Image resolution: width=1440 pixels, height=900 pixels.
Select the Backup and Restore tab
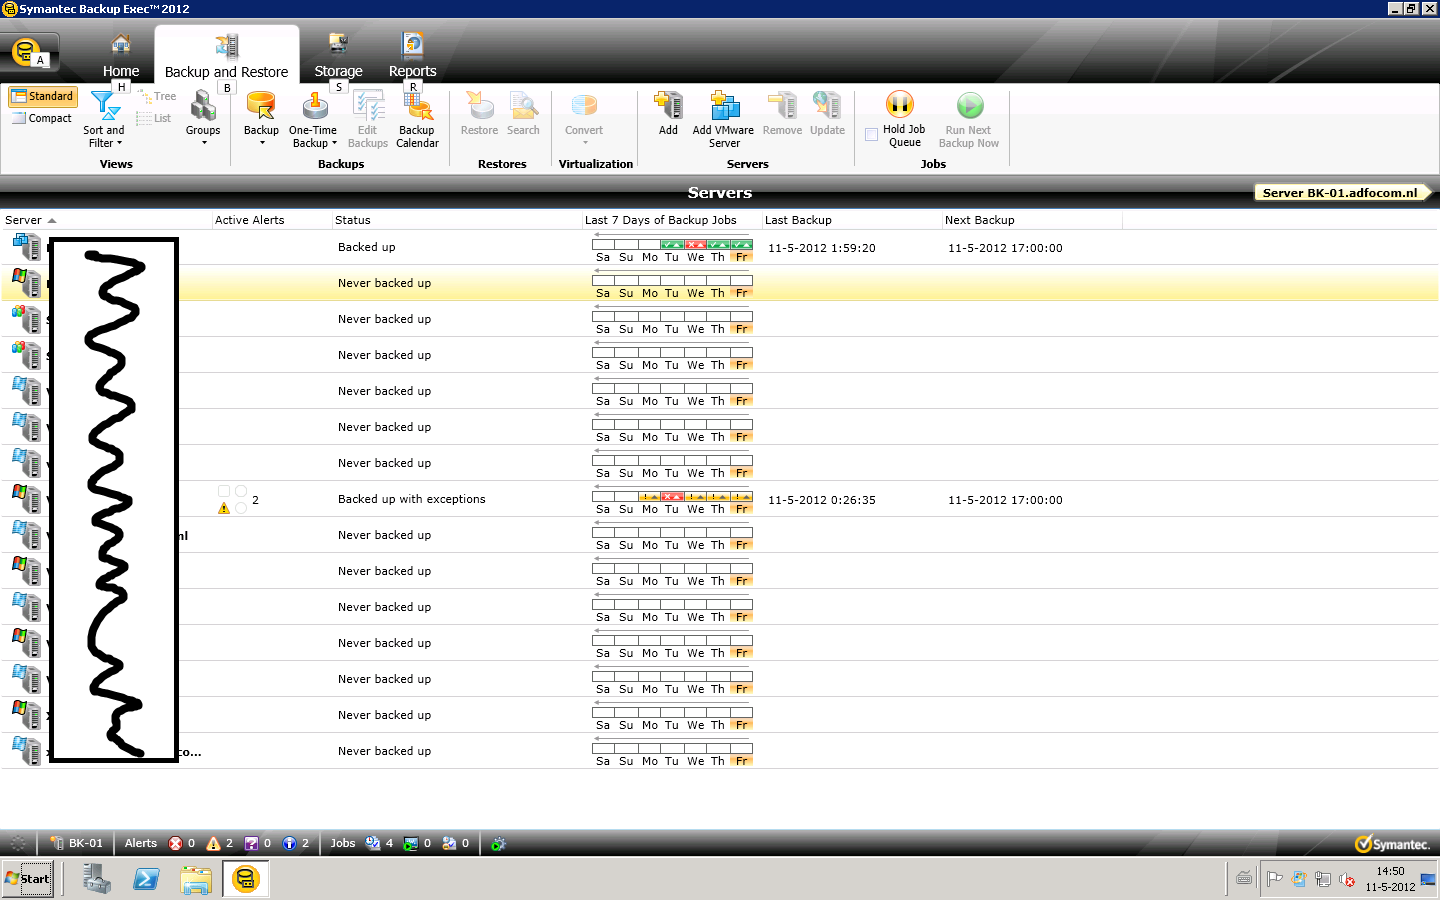point(226,56)
